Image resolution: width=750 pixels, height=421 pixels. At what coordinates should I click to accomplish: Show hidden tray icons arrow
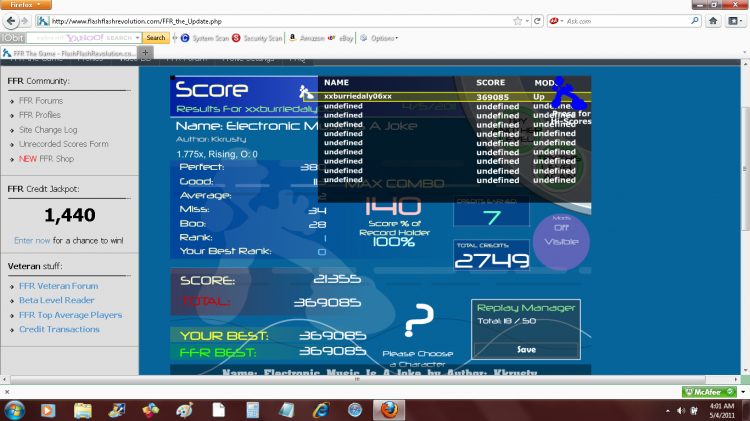[668, 411]
